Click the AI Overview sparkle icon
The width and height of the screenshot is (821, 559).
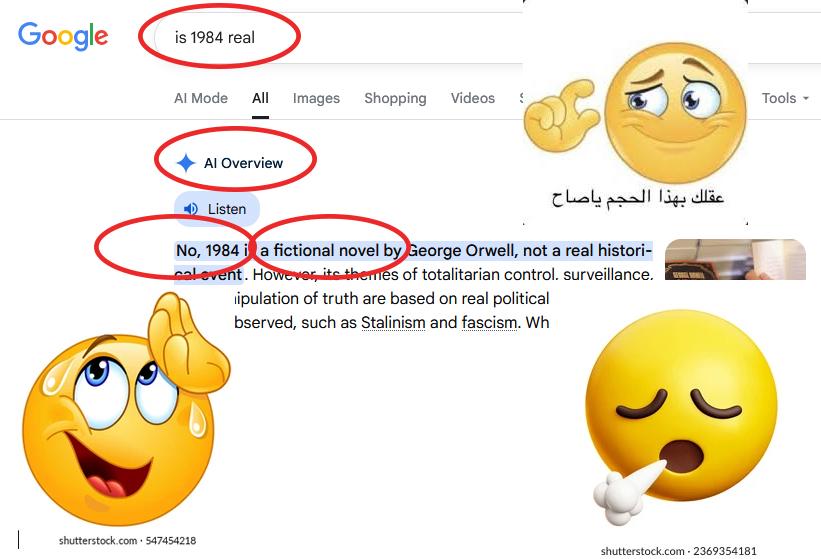click(x=186, y=163)
